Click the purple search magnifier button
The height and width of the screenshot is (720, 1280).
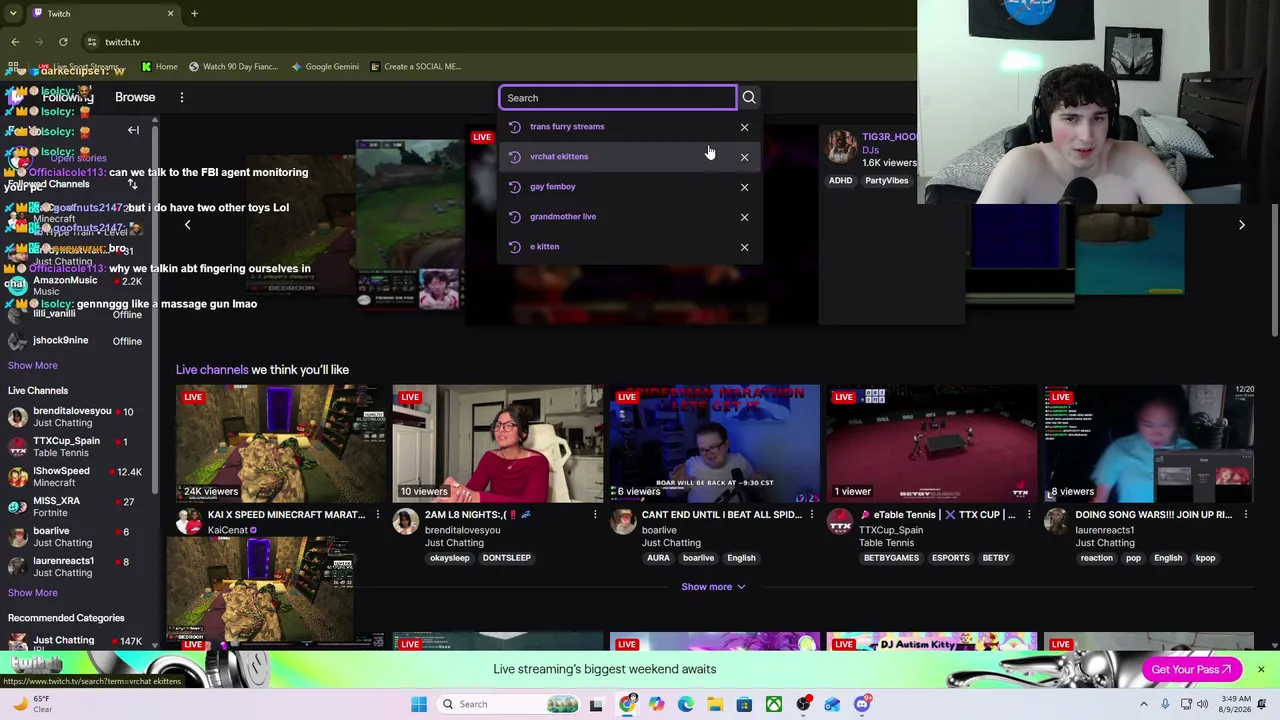(749, 97)
